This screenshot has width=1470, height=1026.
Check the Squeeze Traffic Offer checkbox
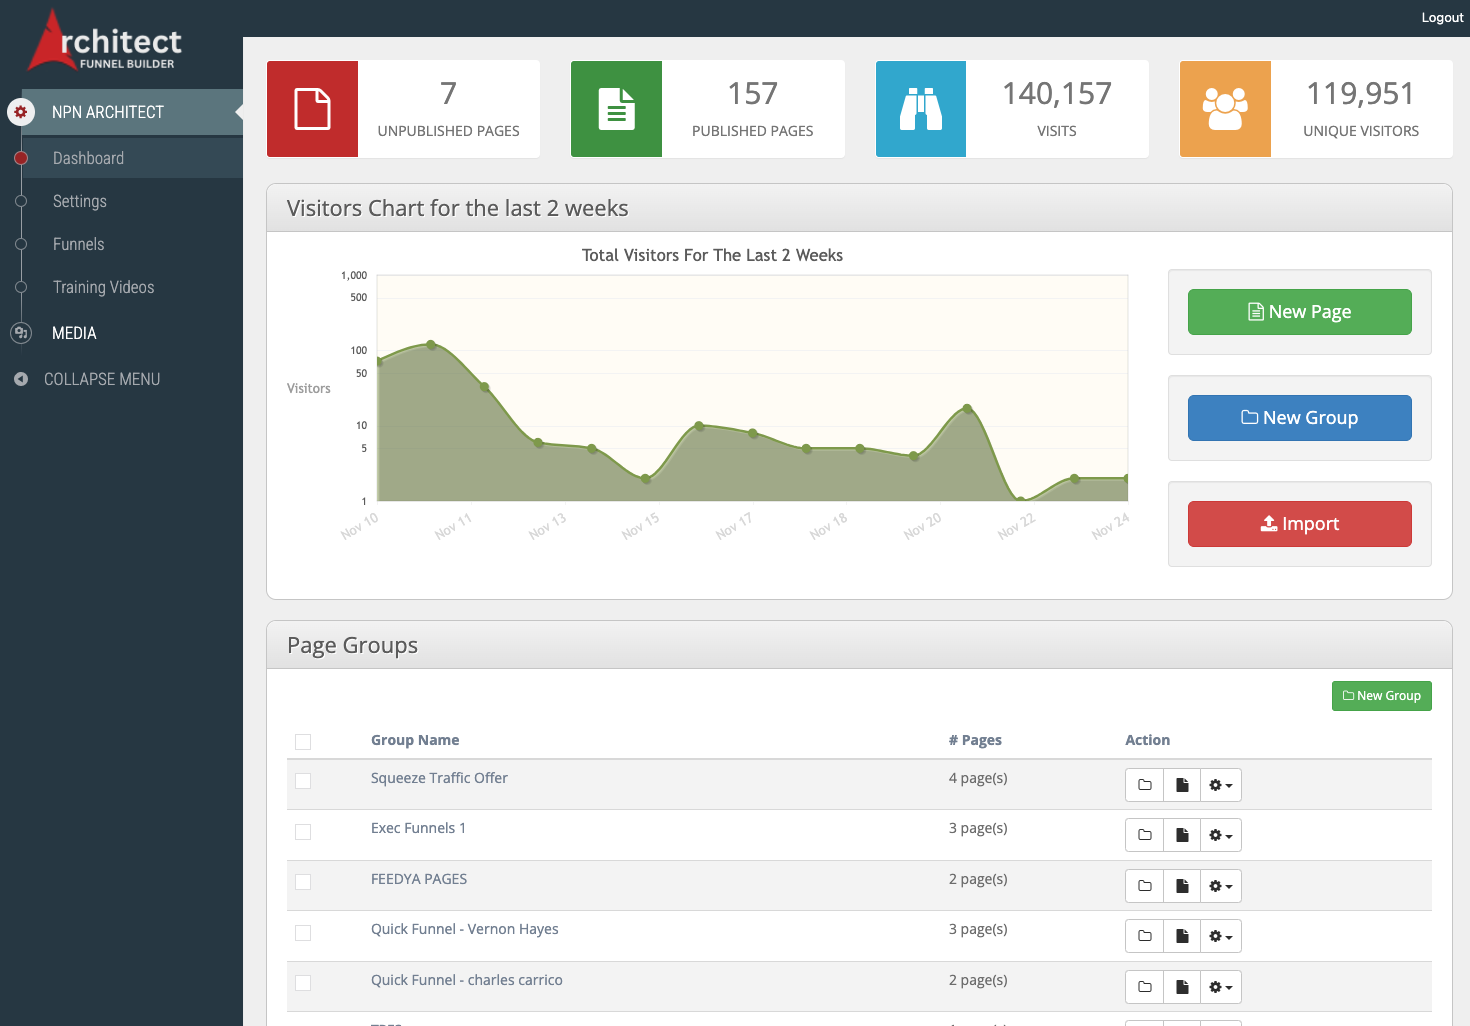point(303,781)
